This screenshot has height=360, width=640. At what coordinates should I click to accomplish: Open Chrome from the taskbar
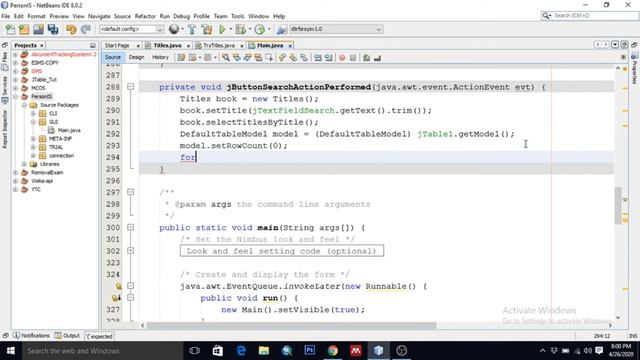click(333, 351)
